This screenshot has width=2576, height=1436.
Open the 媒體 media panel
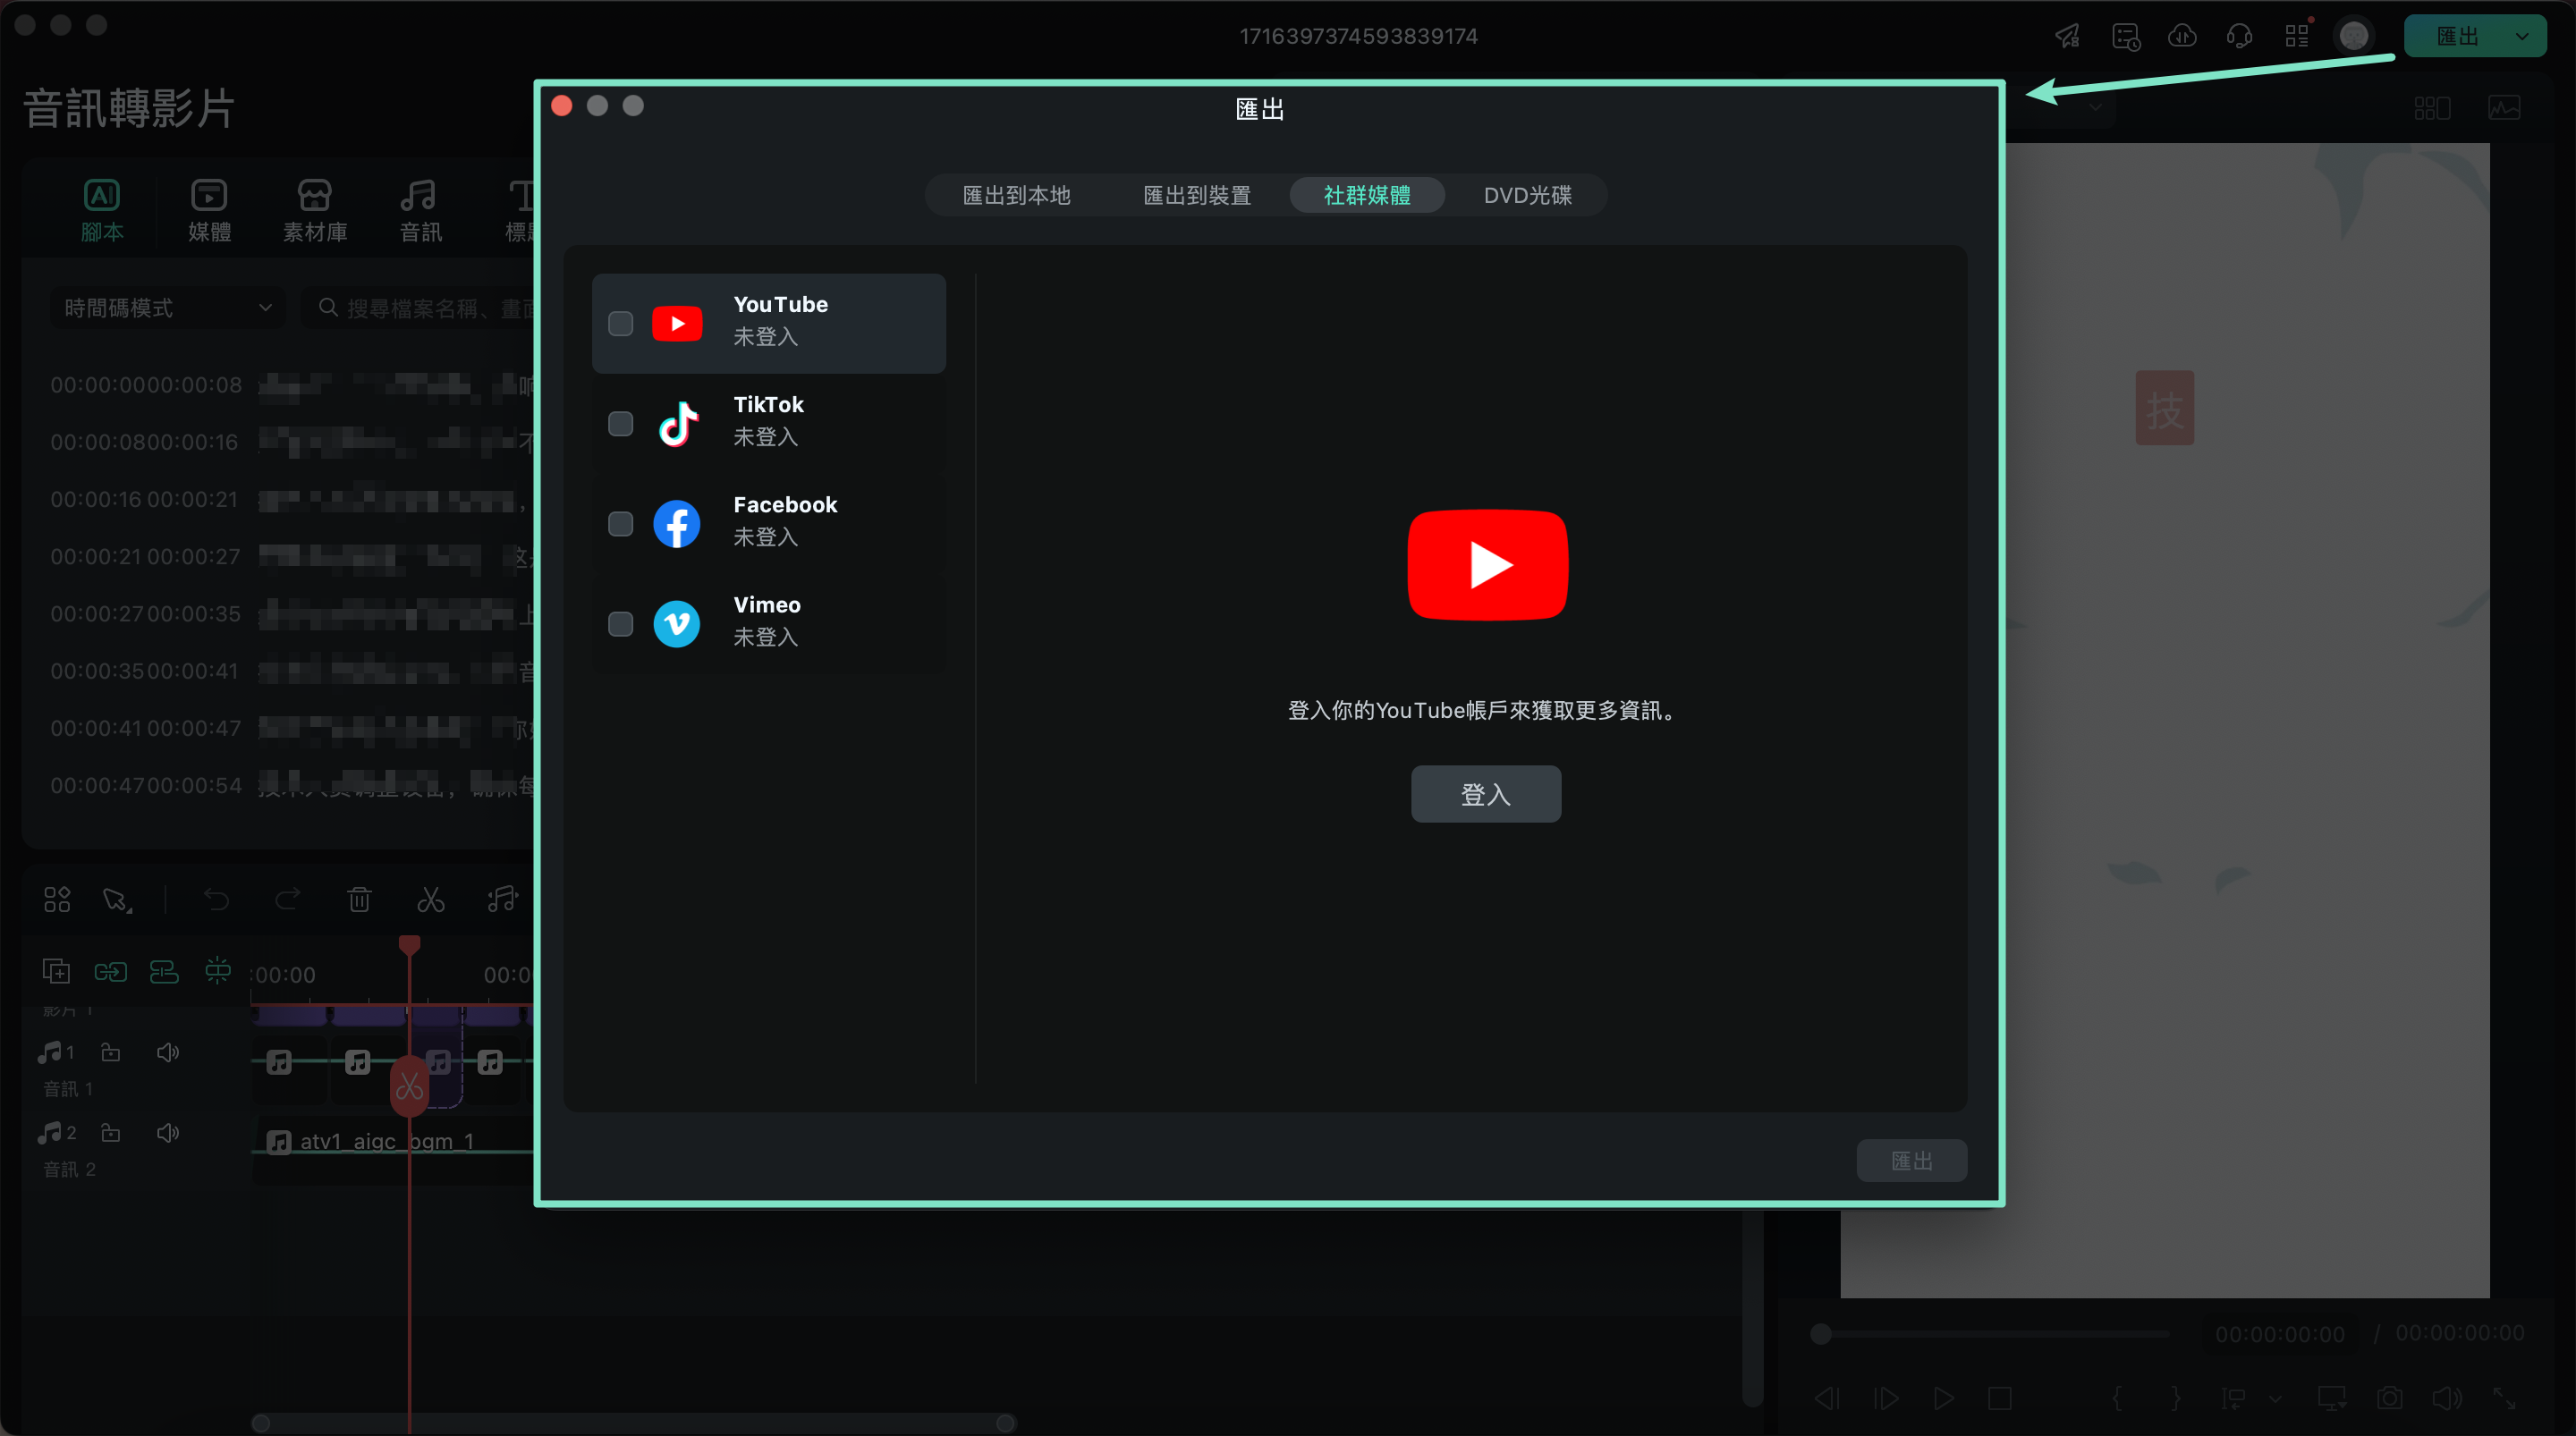coord(209,211)
